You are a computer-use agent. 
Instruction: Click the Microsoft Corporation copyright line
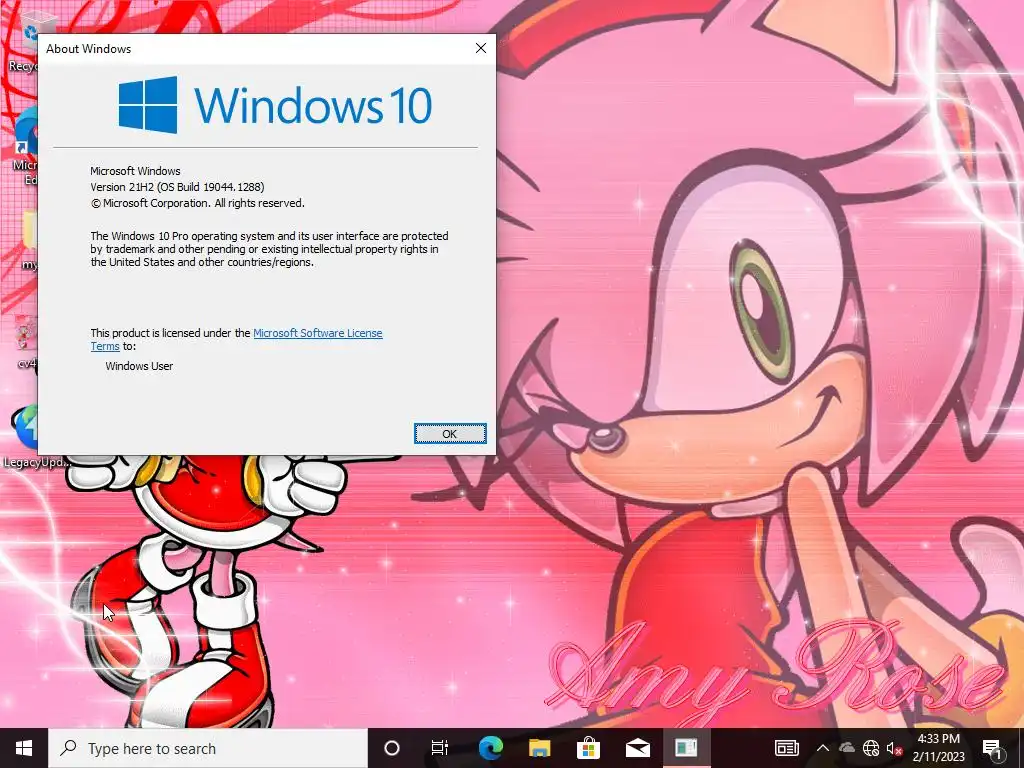pyautogui.click(x=197, y=203)
